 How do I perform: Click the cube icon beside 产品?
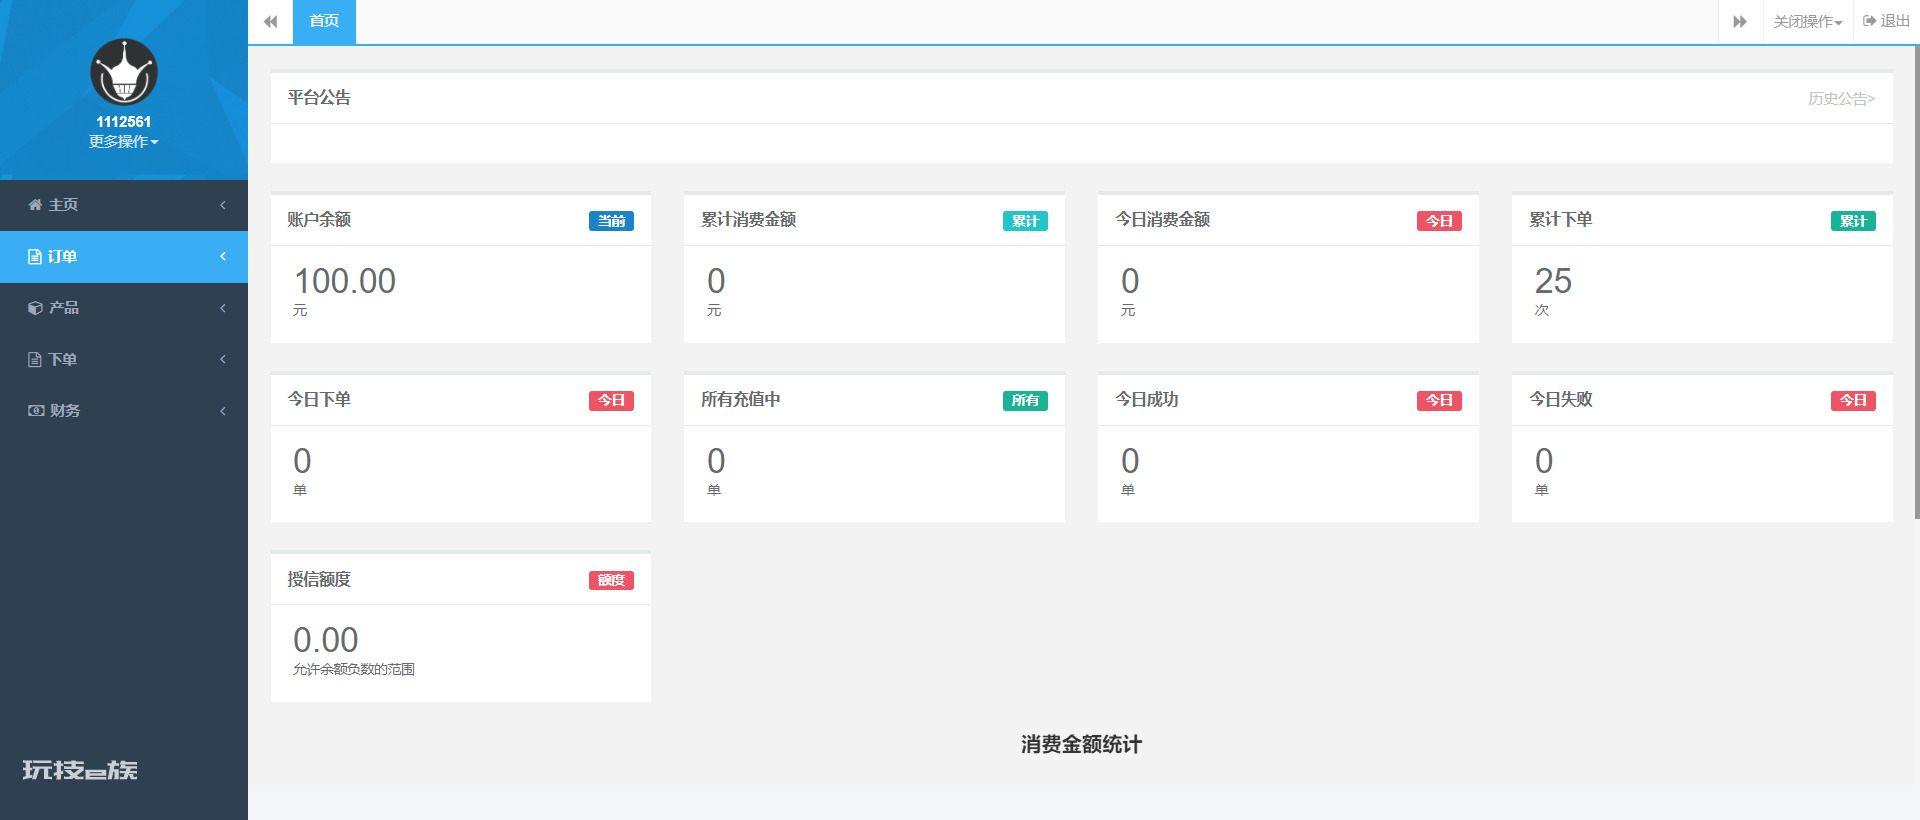[x=35, y=308]
